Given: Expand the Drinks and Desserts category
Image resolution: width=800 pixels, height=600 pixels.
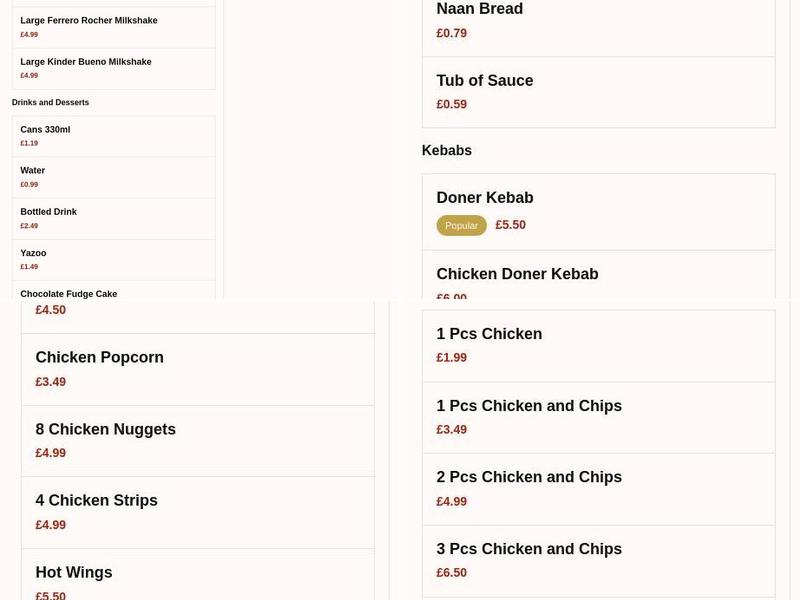Looking at the screenshot, I should tap(49, 102).
